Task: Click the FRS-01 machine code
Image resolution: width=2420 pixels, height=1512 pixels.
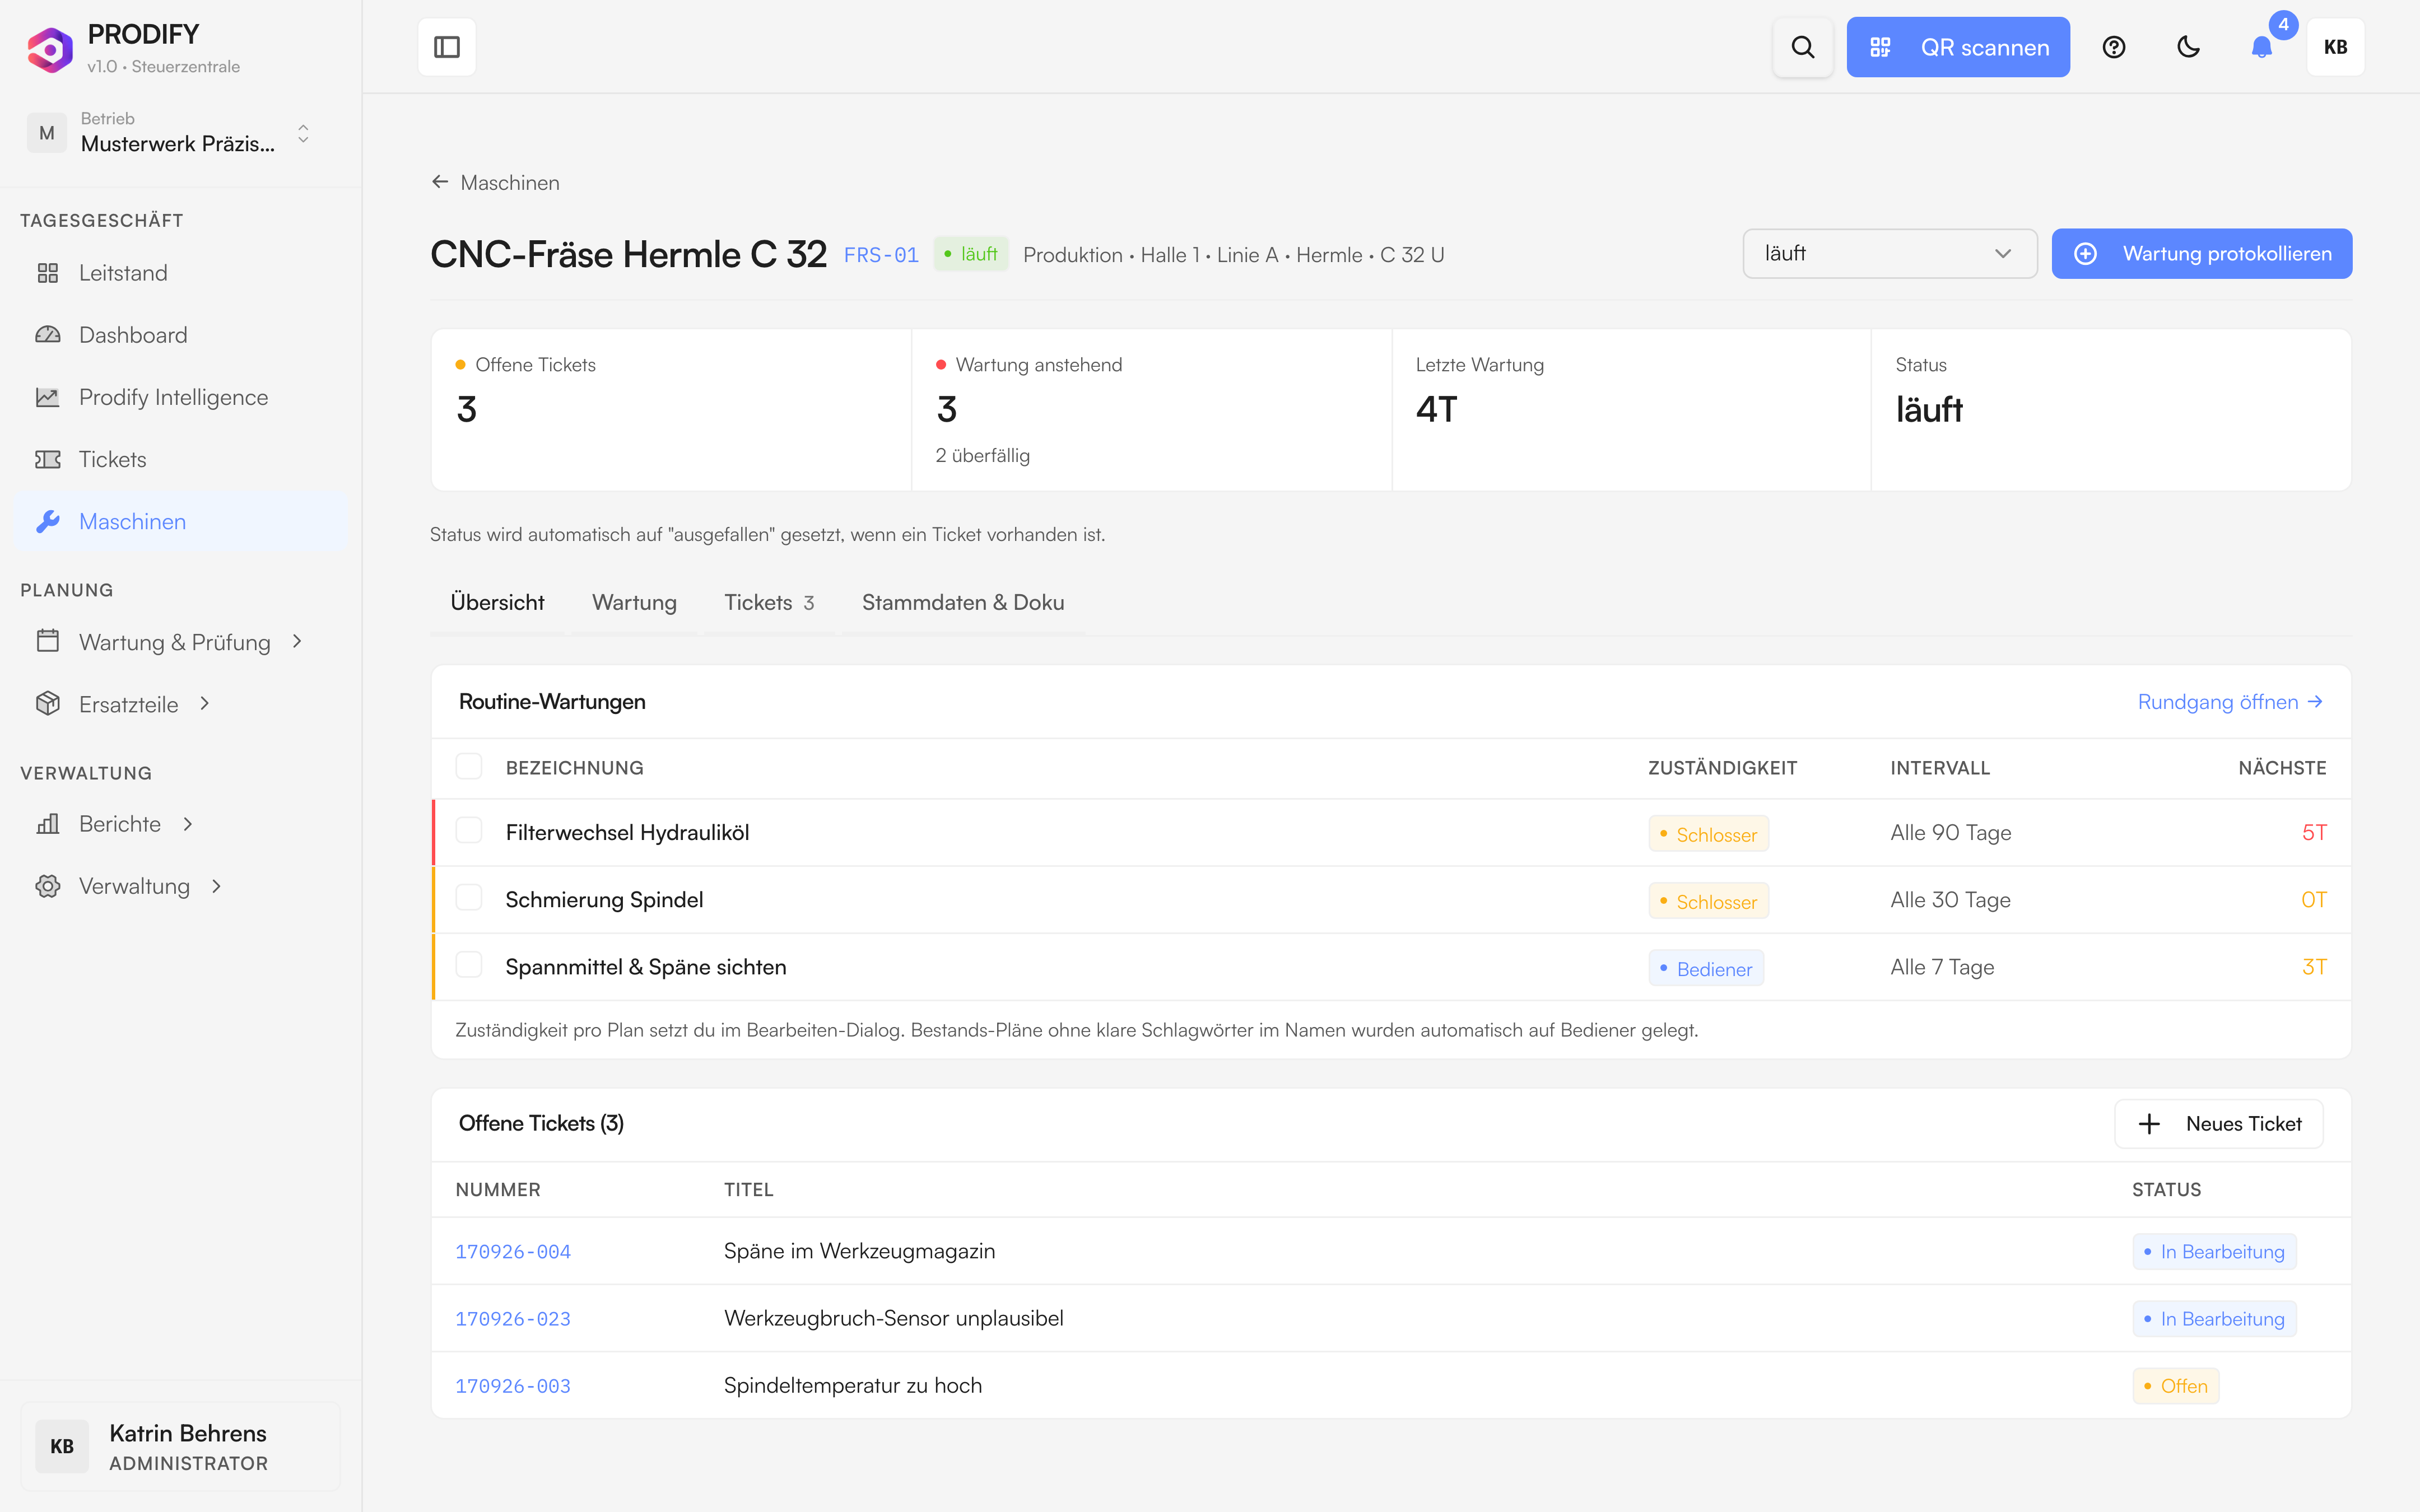Action: [x=881, y=255]
